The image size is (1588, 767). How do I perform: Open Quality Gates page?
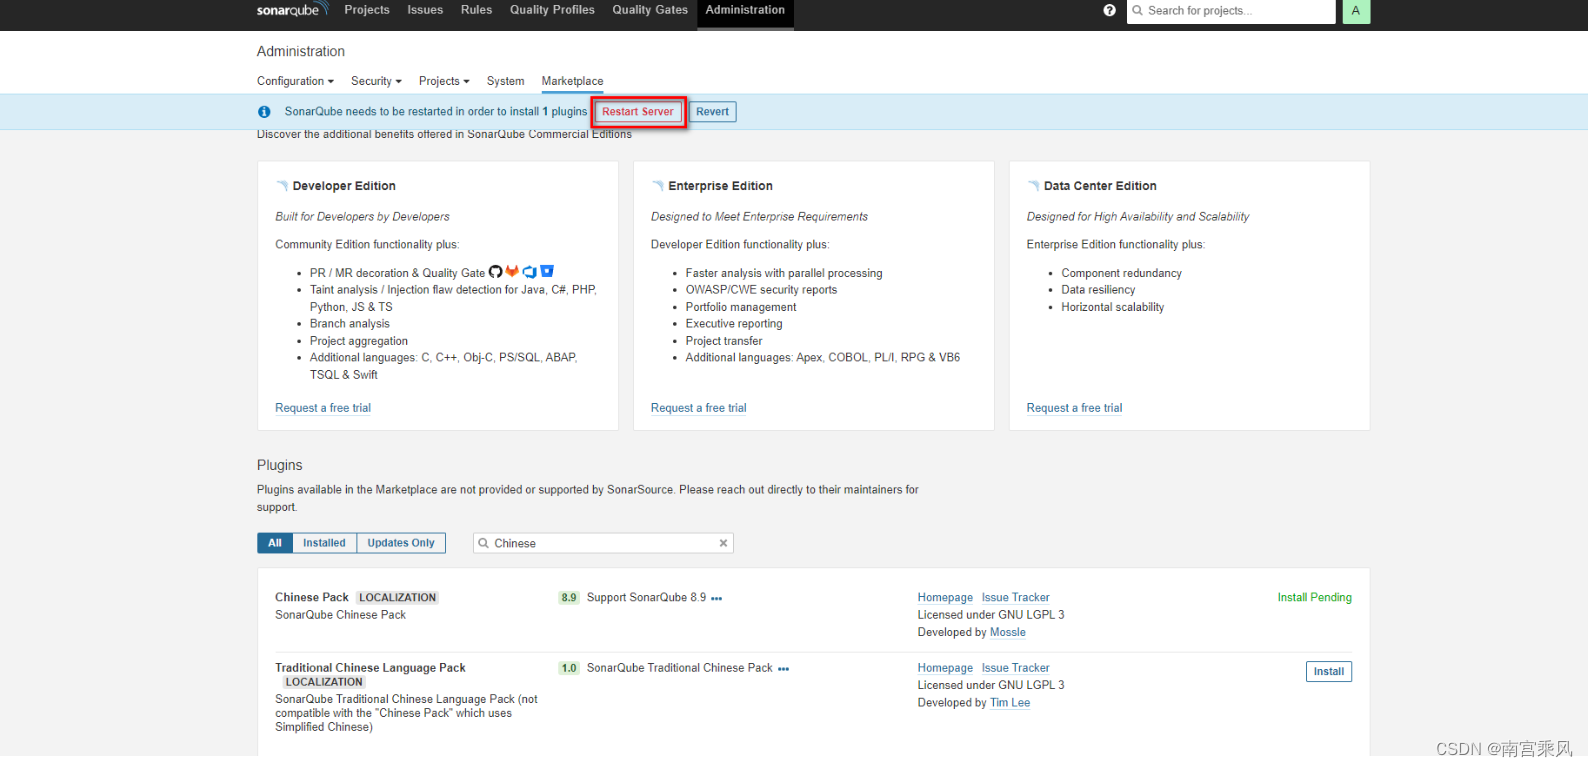(650, 10)
